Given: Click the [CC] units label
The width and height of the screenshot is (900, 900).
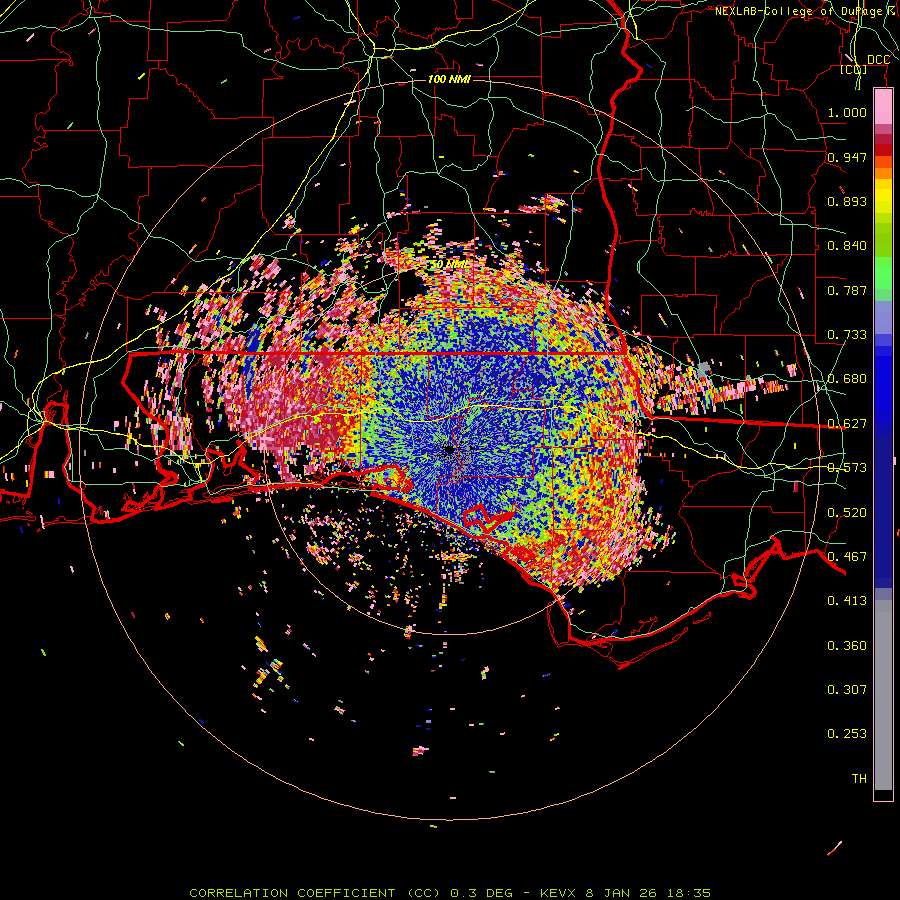Looking at the screenshot, I should pos(854,70).
